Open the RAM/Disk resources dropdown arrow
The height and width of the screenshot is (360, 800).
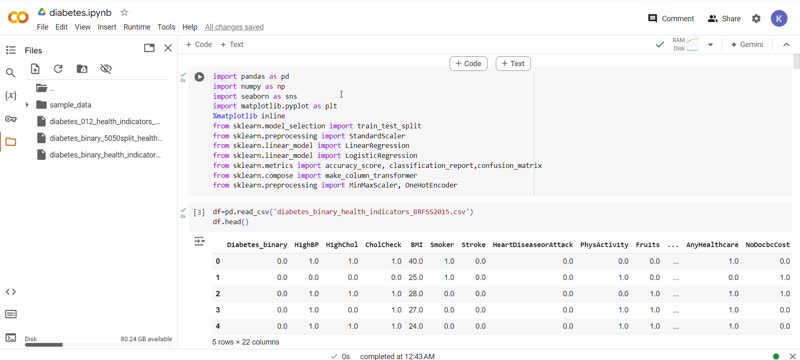(x=710, y=45)
